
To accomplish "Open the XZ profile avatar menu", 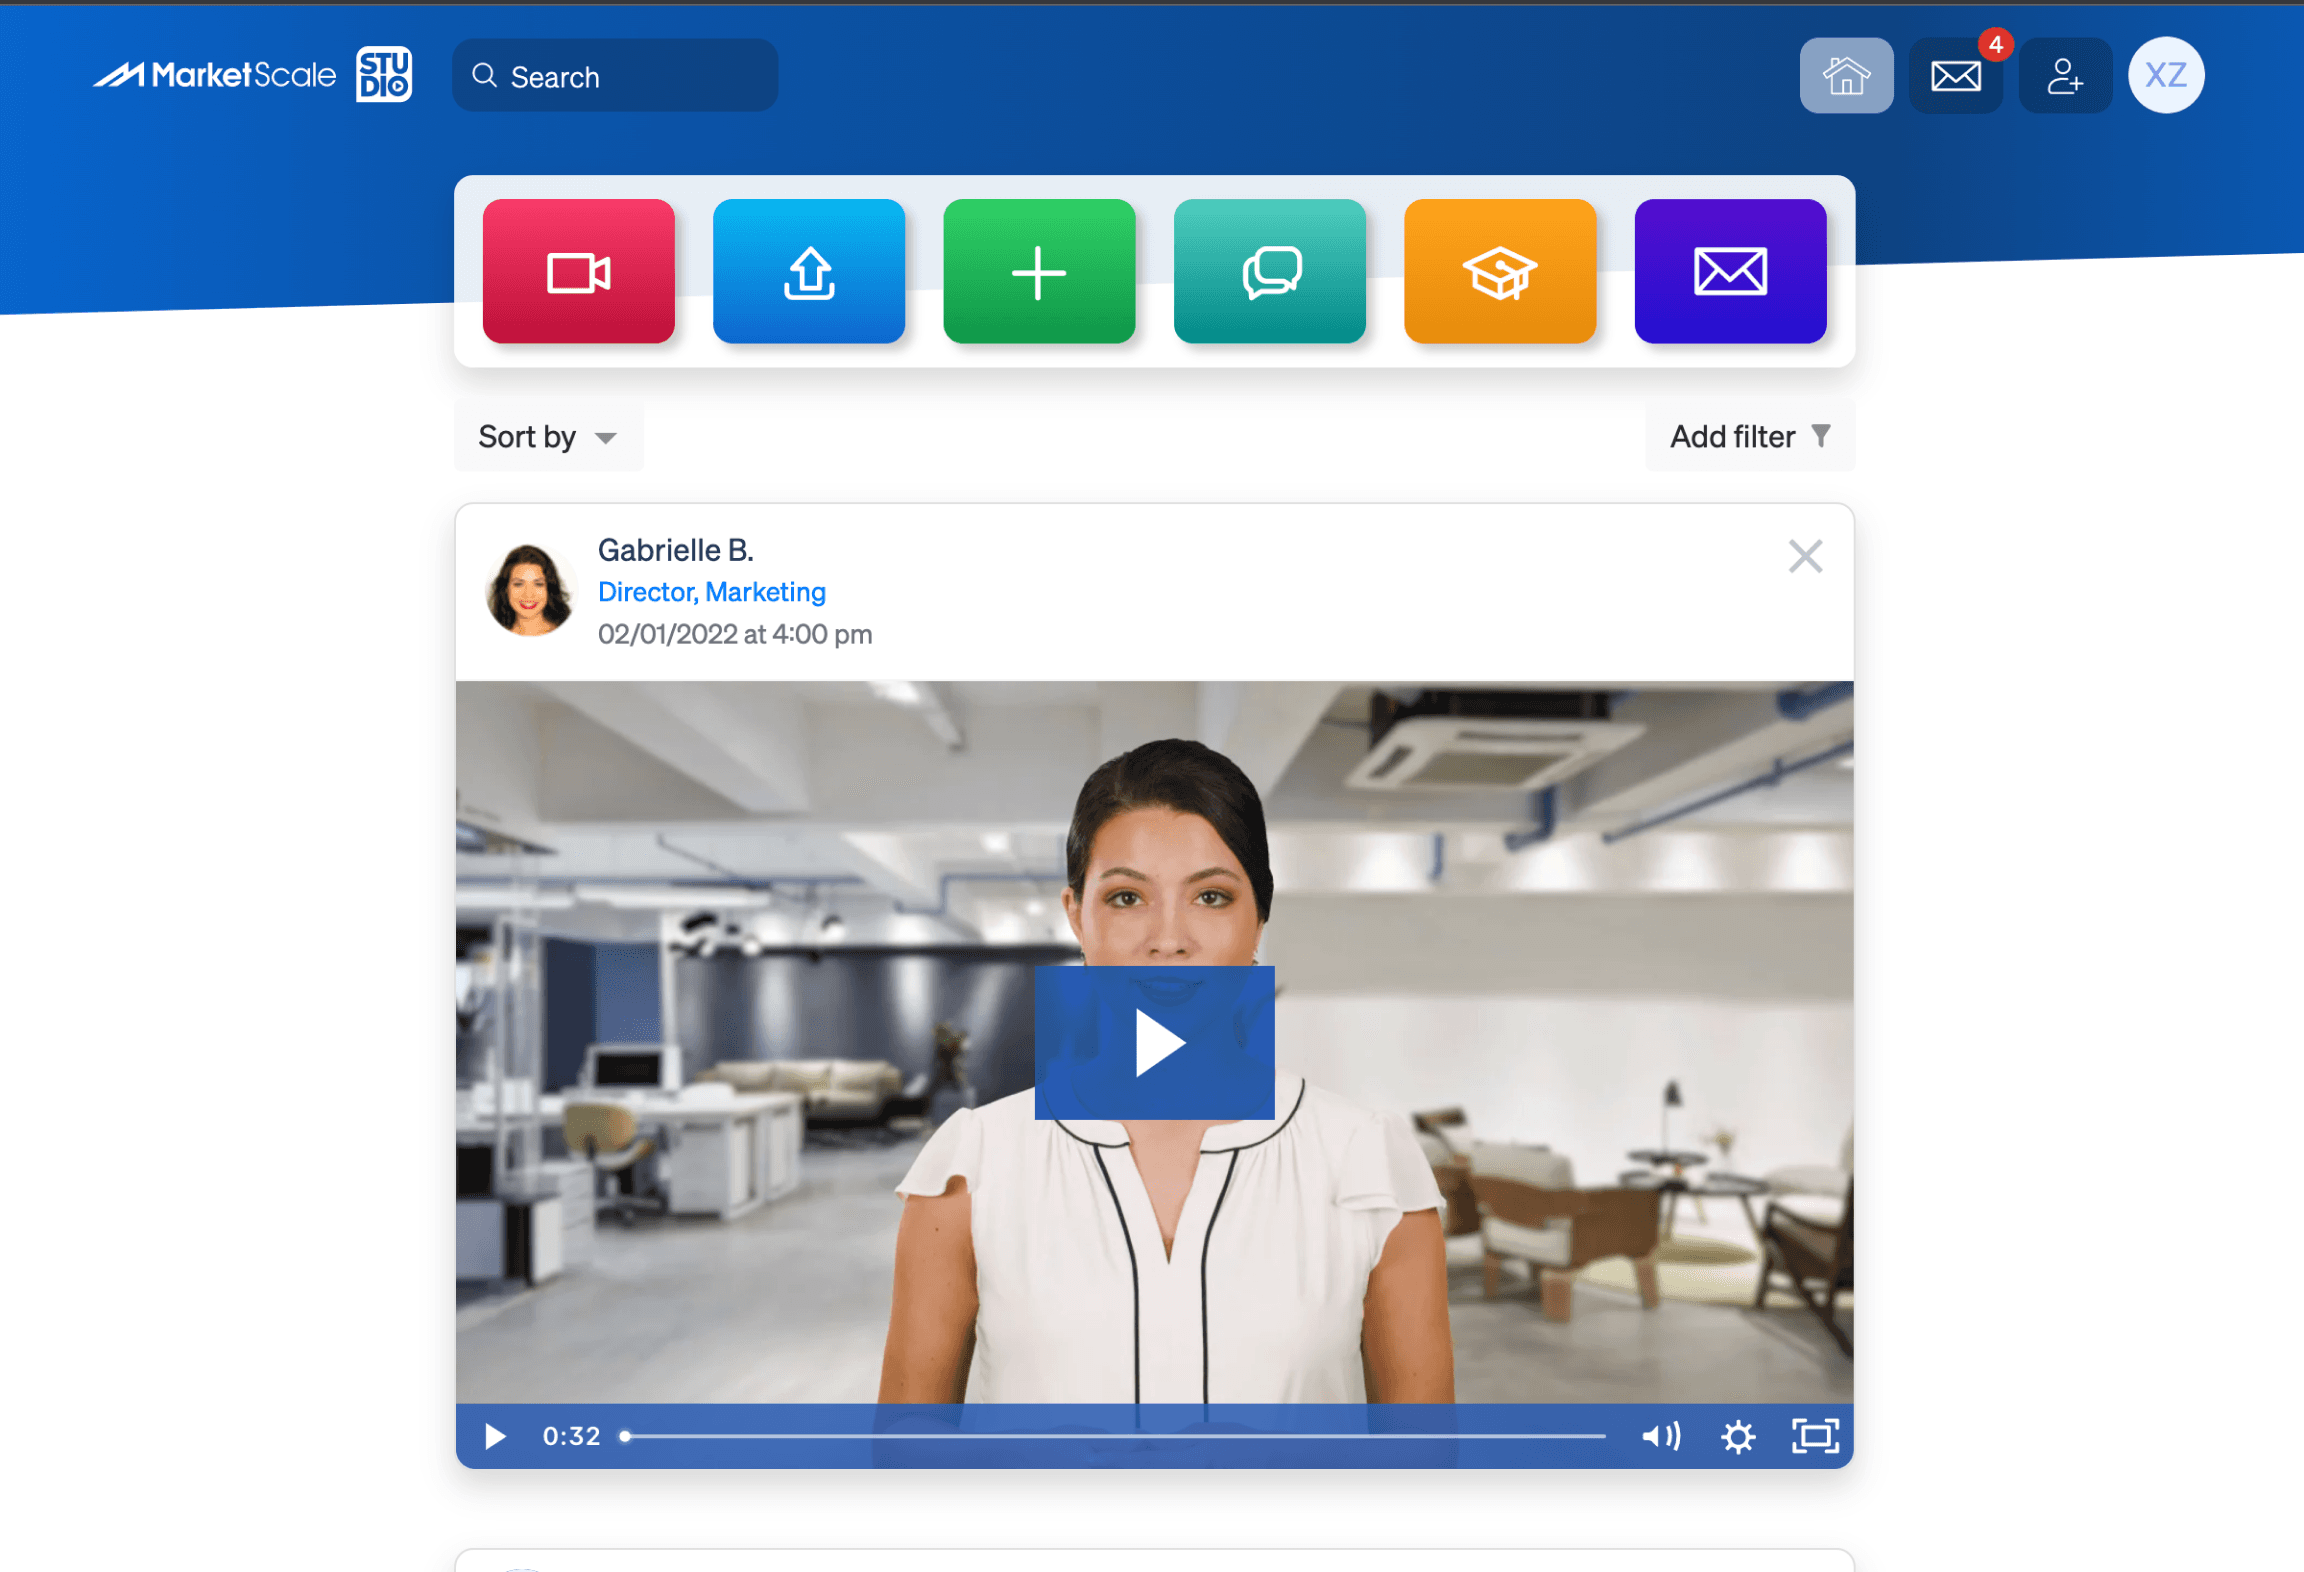I will 2165,76.
